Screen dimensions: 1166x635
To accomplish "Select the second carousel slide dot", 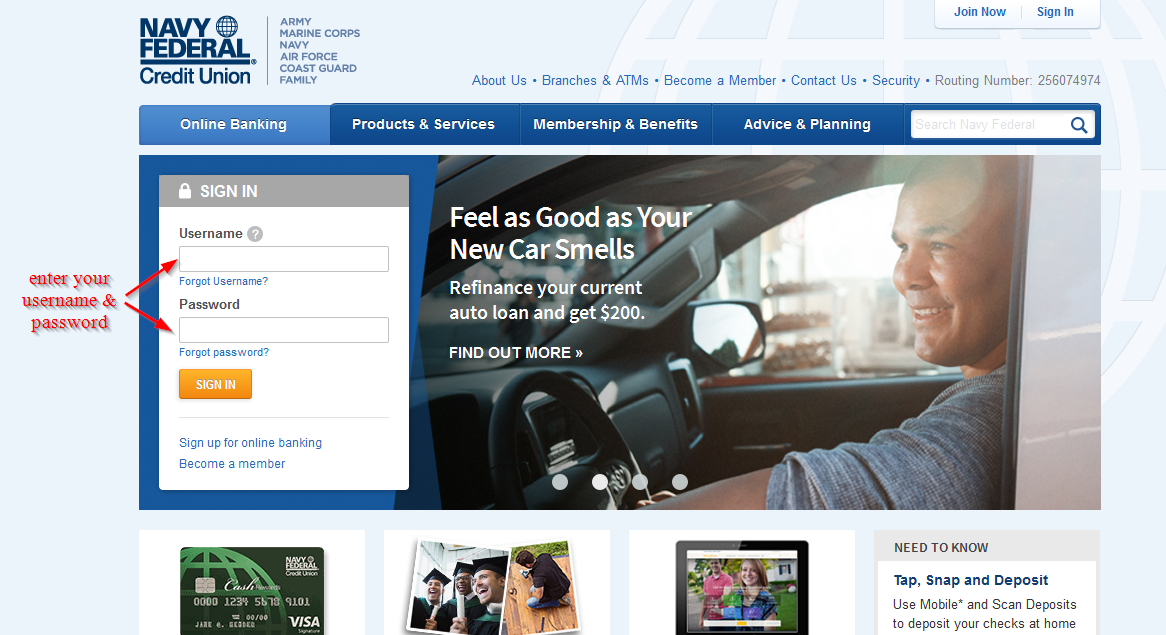I will point(599,482).
